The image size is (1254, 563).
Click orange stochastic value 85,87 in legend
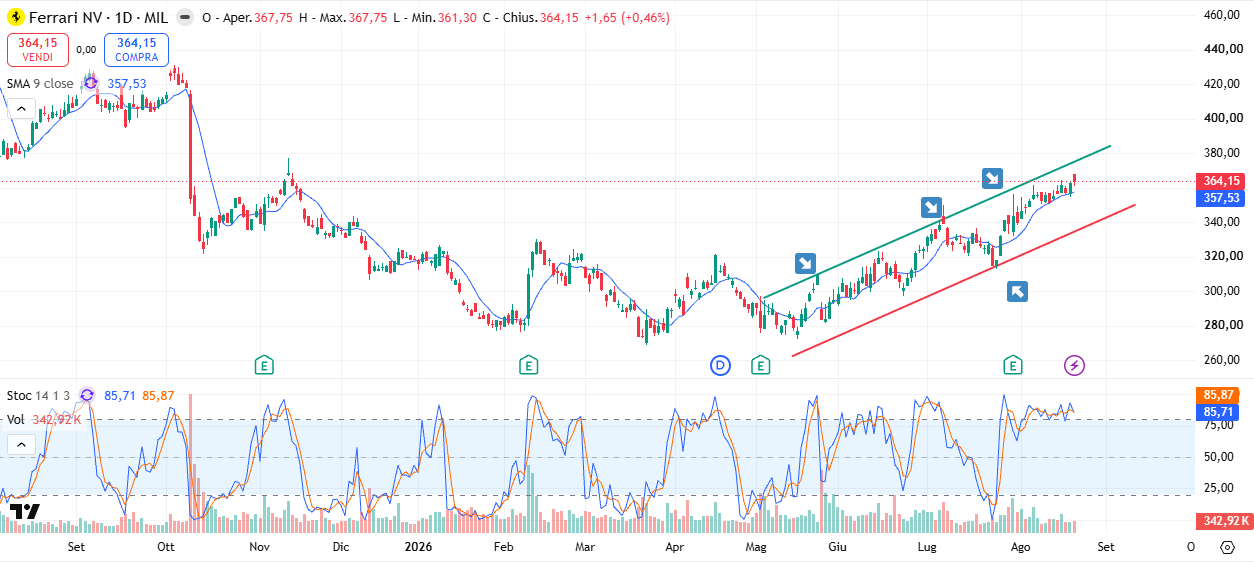[x=158, y=395]
